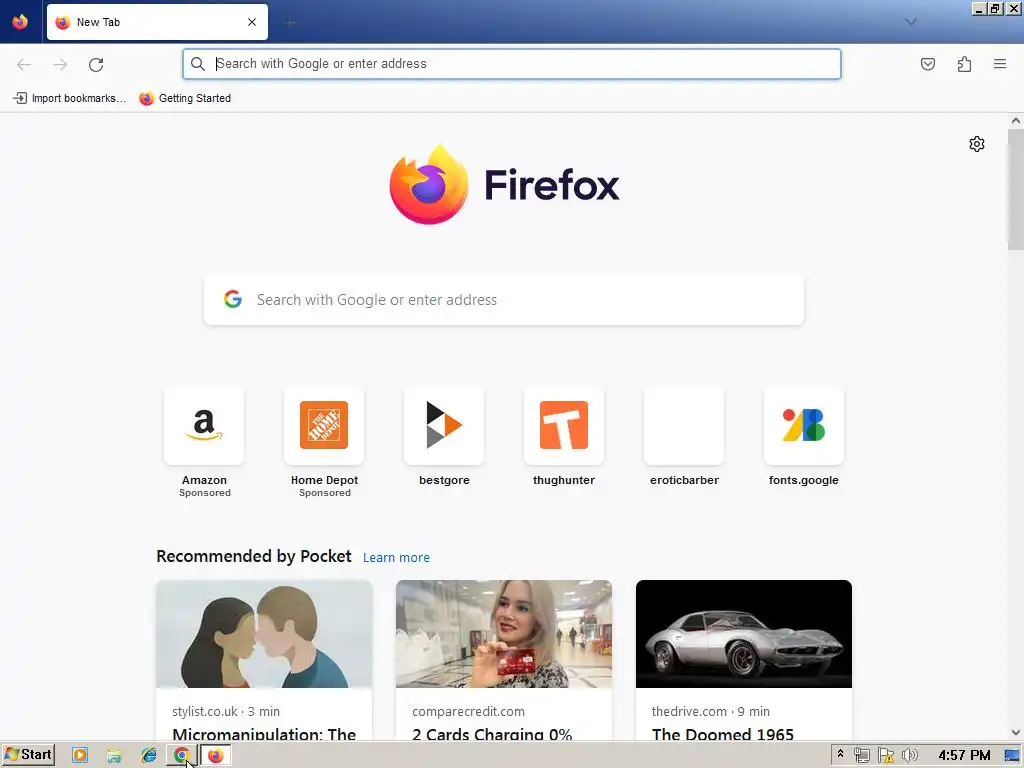
Task: Open Action Center flag tray icon
Action: click(886, 756)
